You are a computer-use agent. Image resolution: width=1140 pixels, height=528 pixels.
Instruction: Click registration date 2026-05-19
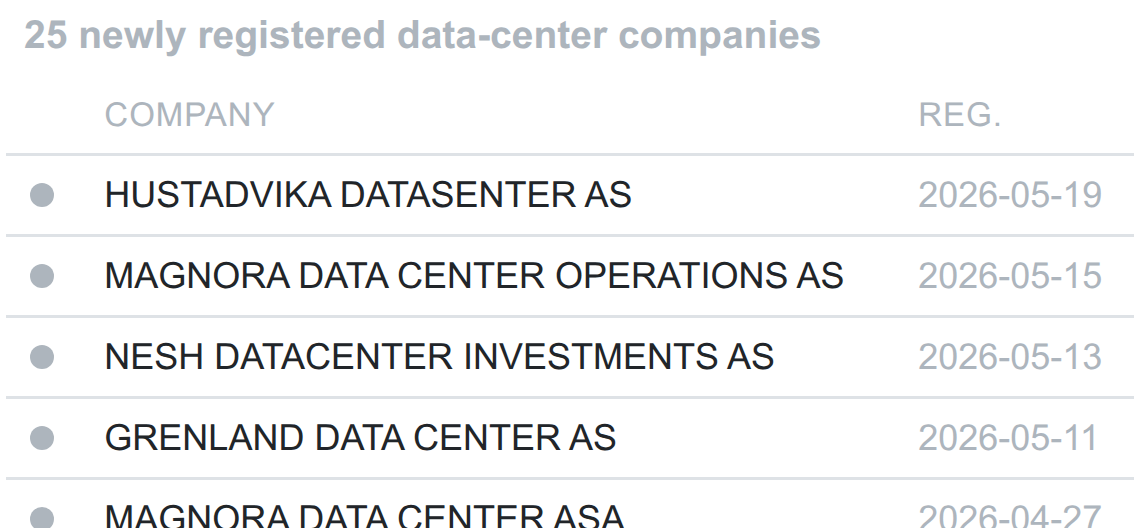[x=1011, y=195]
